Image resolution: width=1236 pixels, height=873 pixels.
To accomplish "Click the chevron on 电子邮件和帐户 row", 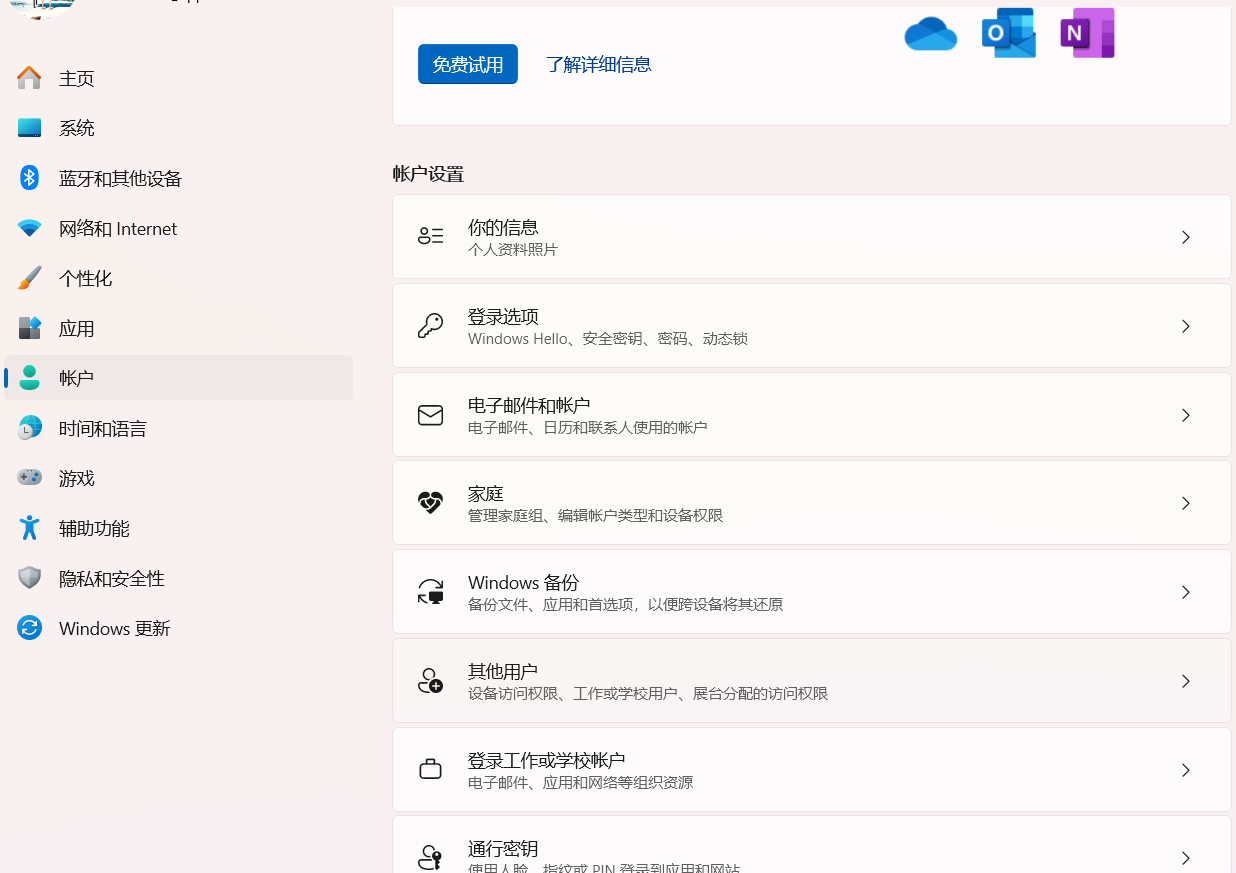I will point(1186,415).
